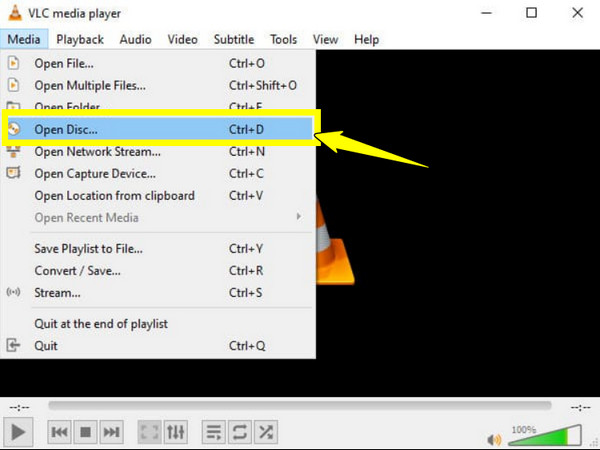Click the volume slider at 100%
The height and width of the screenshot is (450, 600).
[x=545, y=435]
